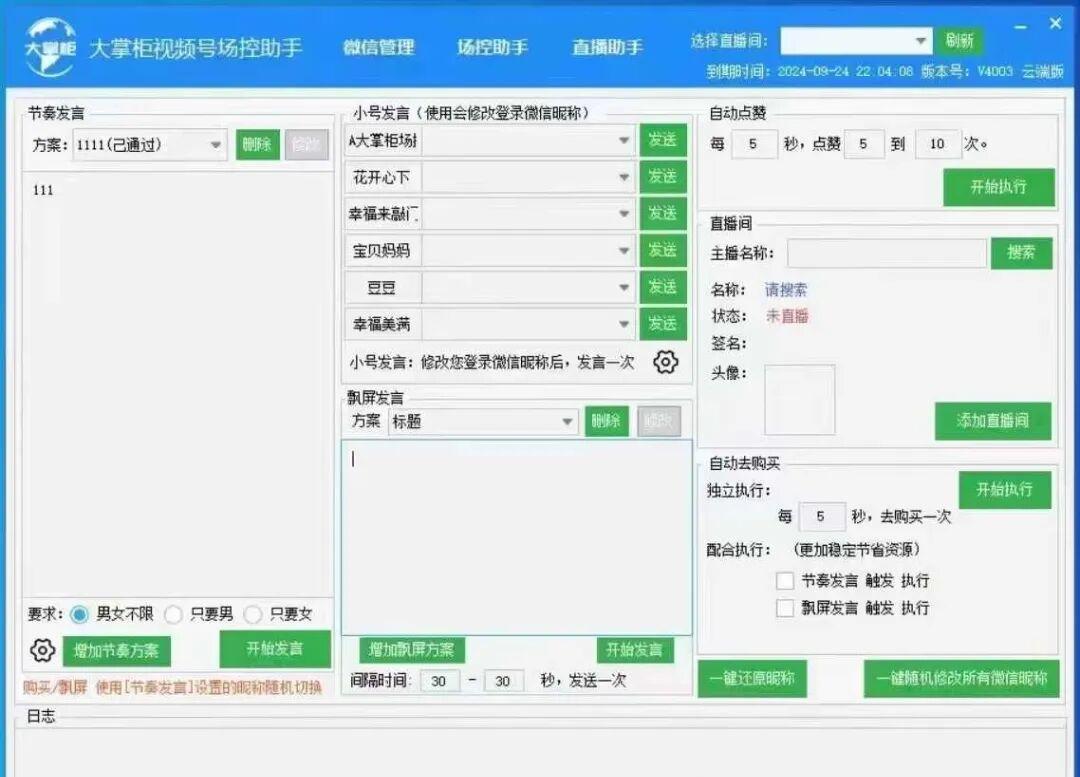
Task: Start 自动点赞 with 开始执行 button
Action: (999, 187)
